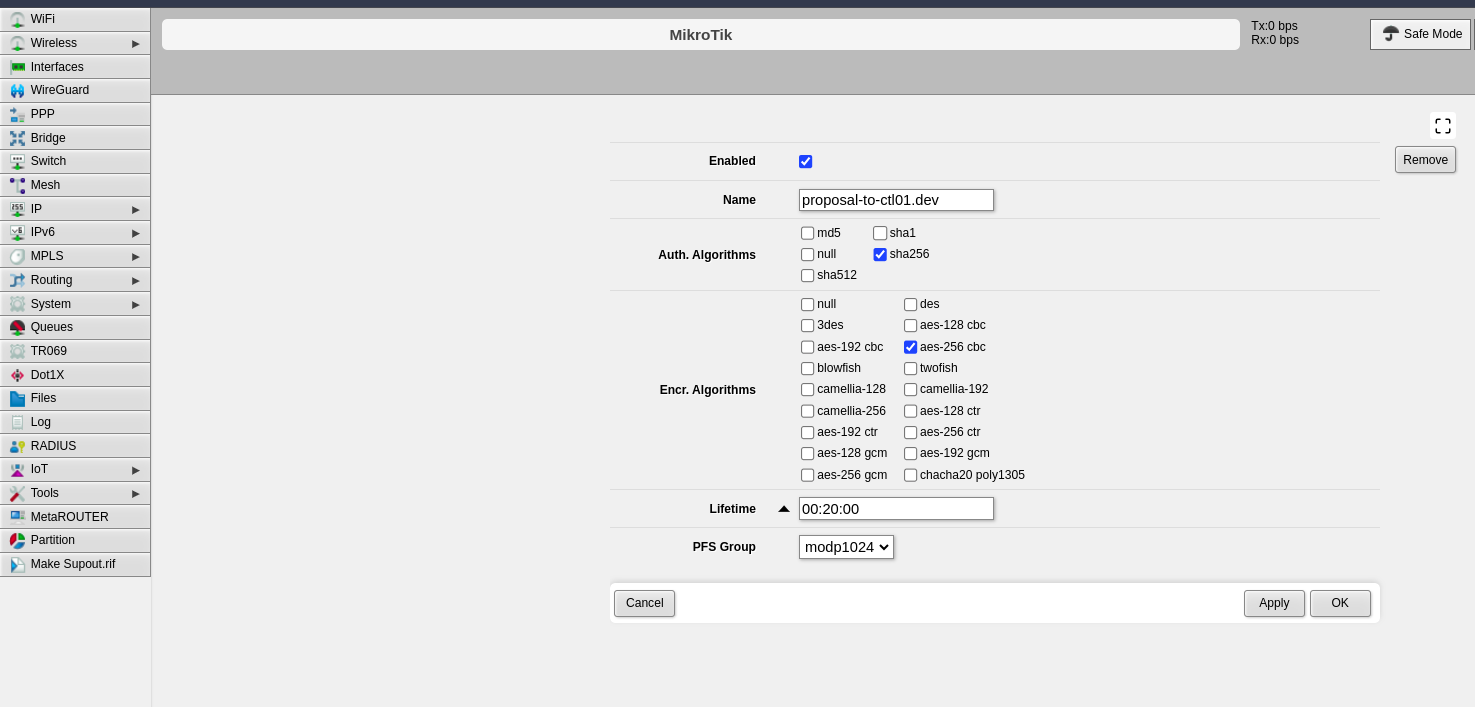Image resolution: width=1475 pixels, height=707 pixels.
Task: Click the Partition pie chart icon
Action: [x=17, y=540]
